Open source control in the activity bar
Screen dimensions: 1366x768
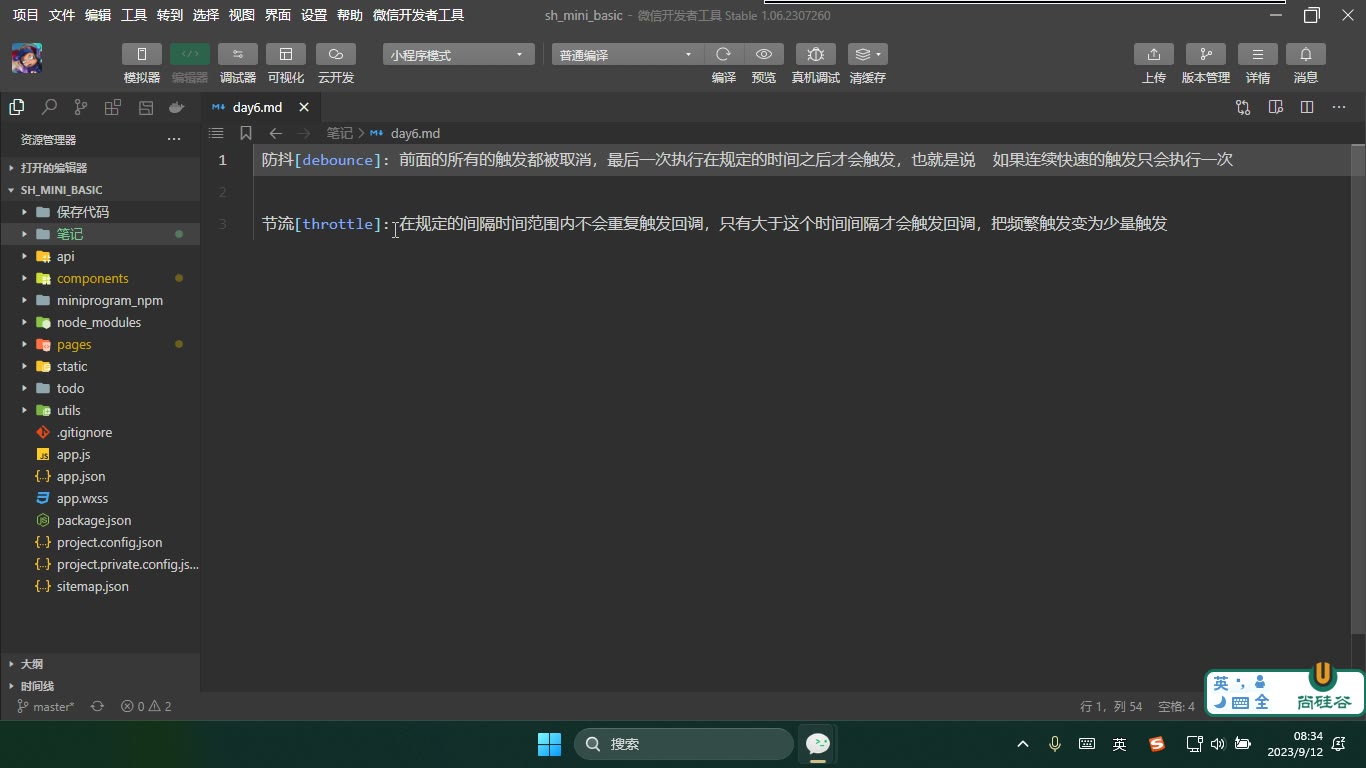coord(81,107)
